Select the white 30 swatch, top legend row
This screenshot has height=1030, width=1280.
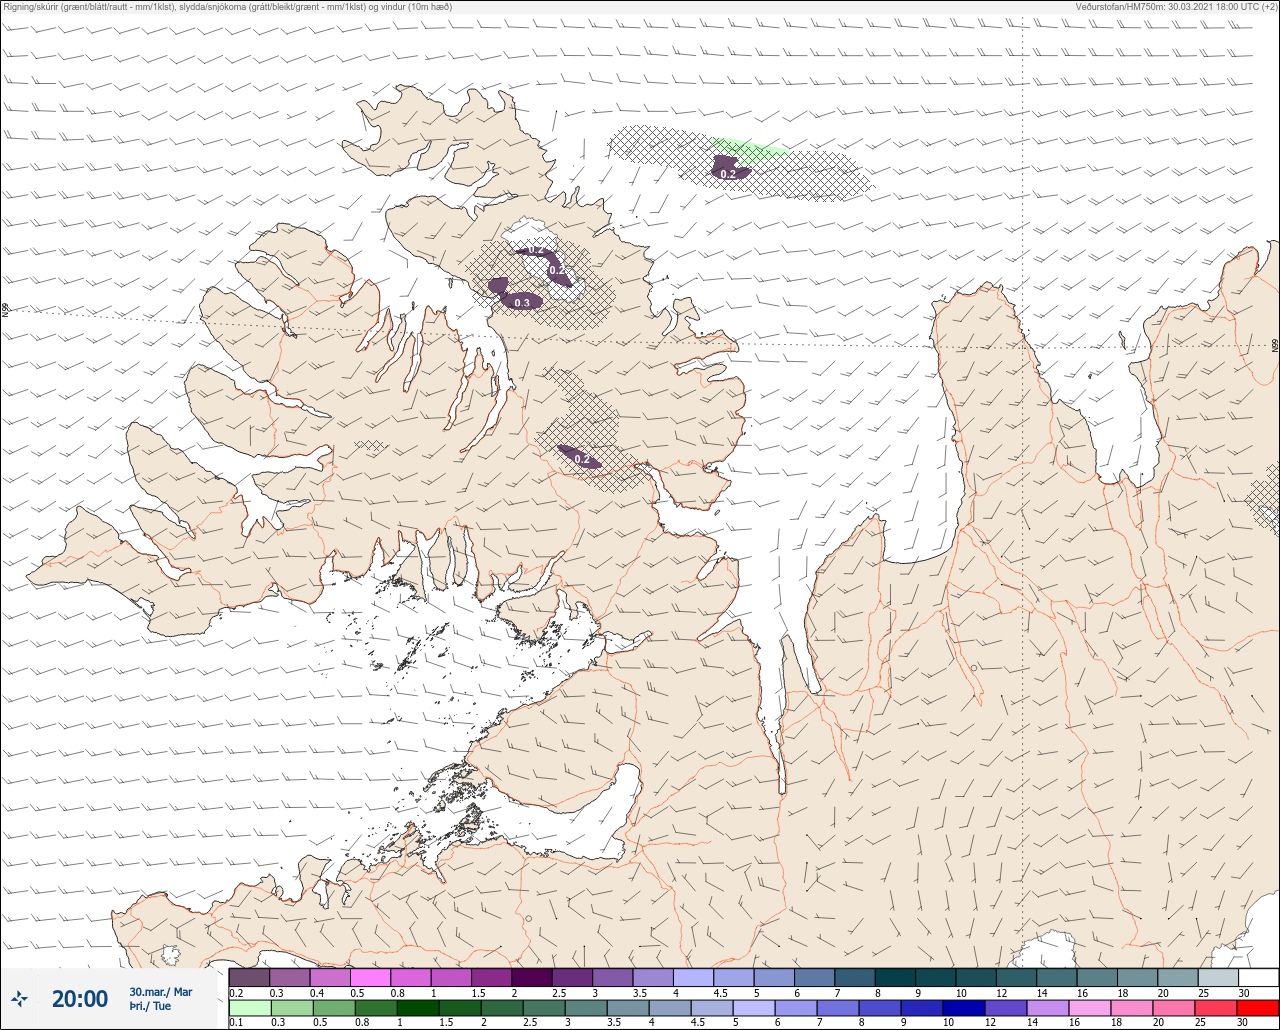click(1258, 977)
